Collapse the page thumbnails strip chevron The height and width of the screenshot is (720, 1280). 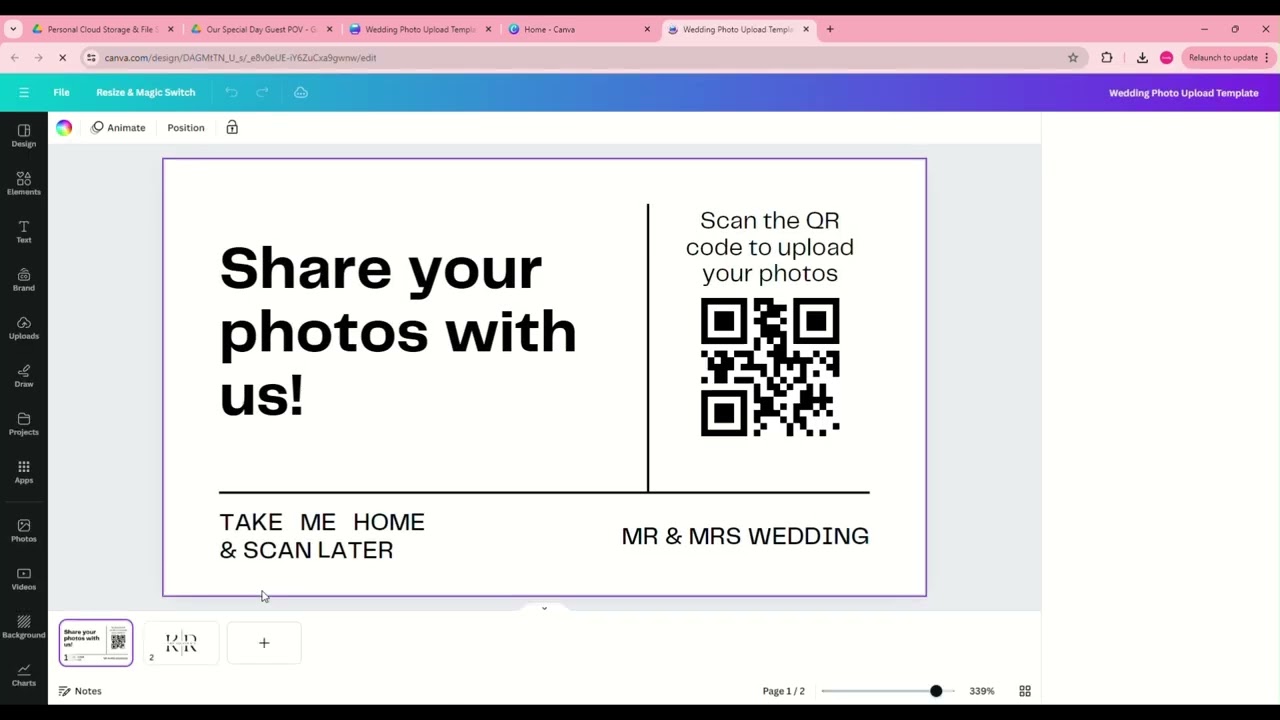[x=544, y=607]
